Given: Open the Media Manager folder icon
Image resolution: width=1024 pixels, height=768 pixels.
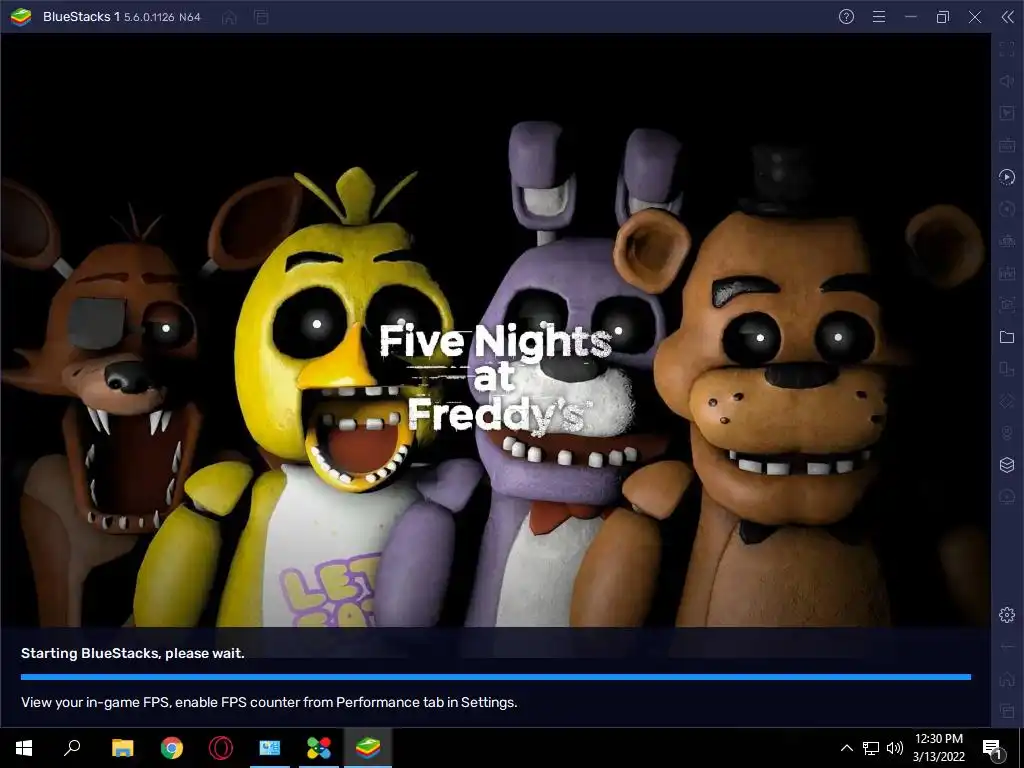Looking at the screenshot, I should click(x=1007, y=337).
